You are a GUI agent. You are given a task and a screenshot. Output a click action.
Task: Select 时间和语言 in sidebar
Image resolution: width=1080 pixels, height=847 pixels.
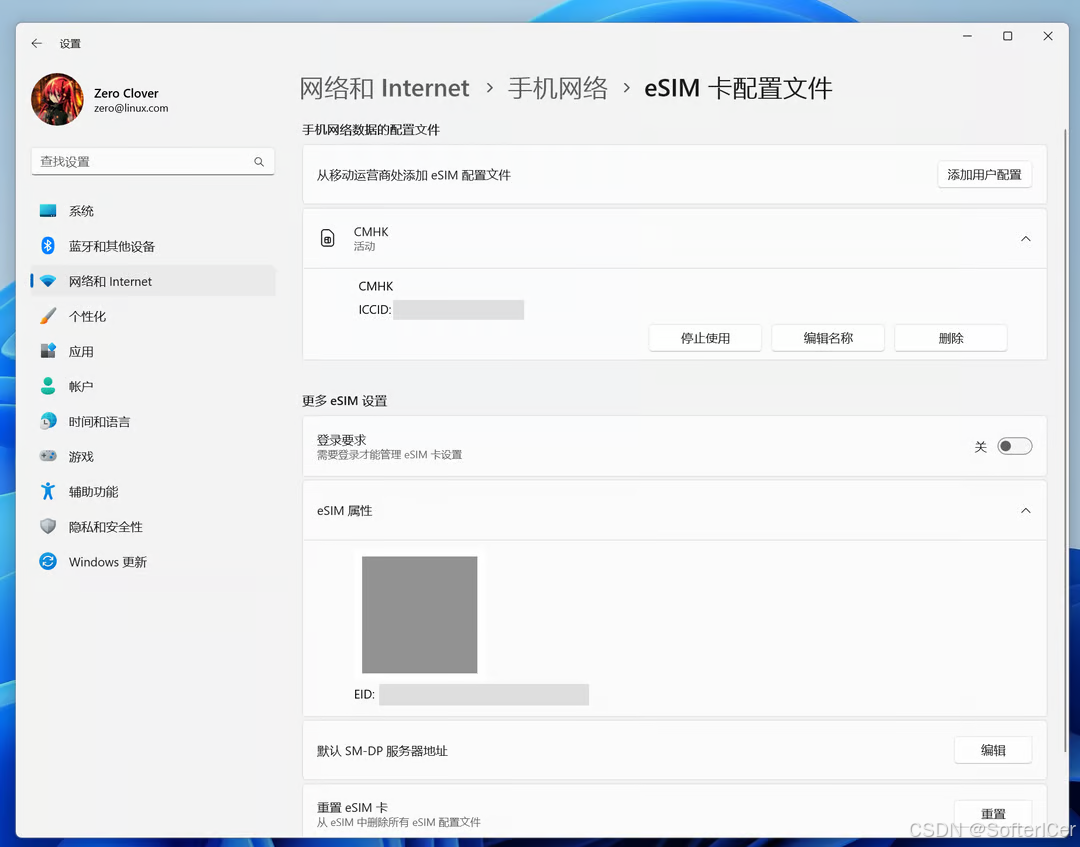click(153, 421)
